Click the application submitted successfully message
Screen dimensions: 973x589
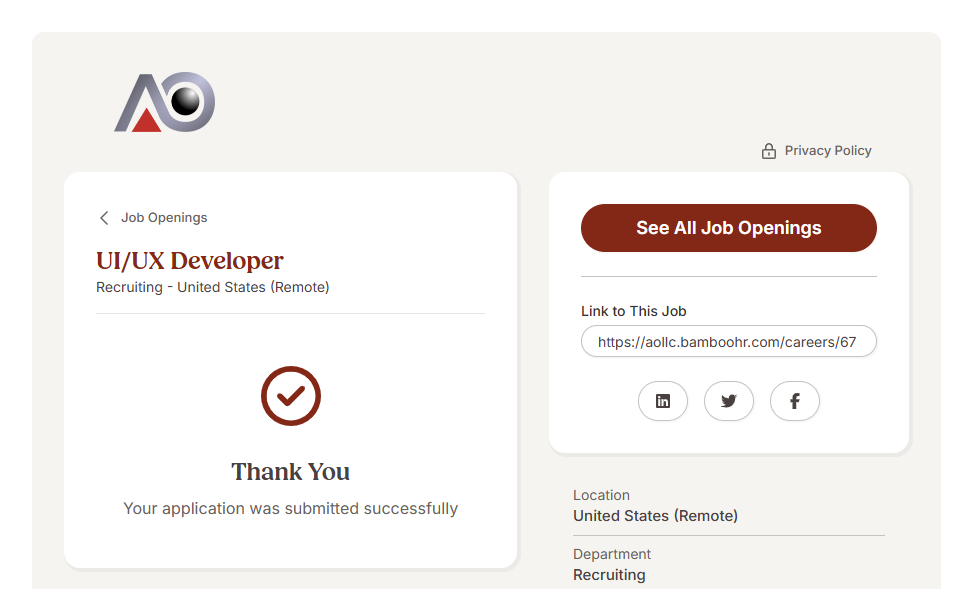coord(290,508)
